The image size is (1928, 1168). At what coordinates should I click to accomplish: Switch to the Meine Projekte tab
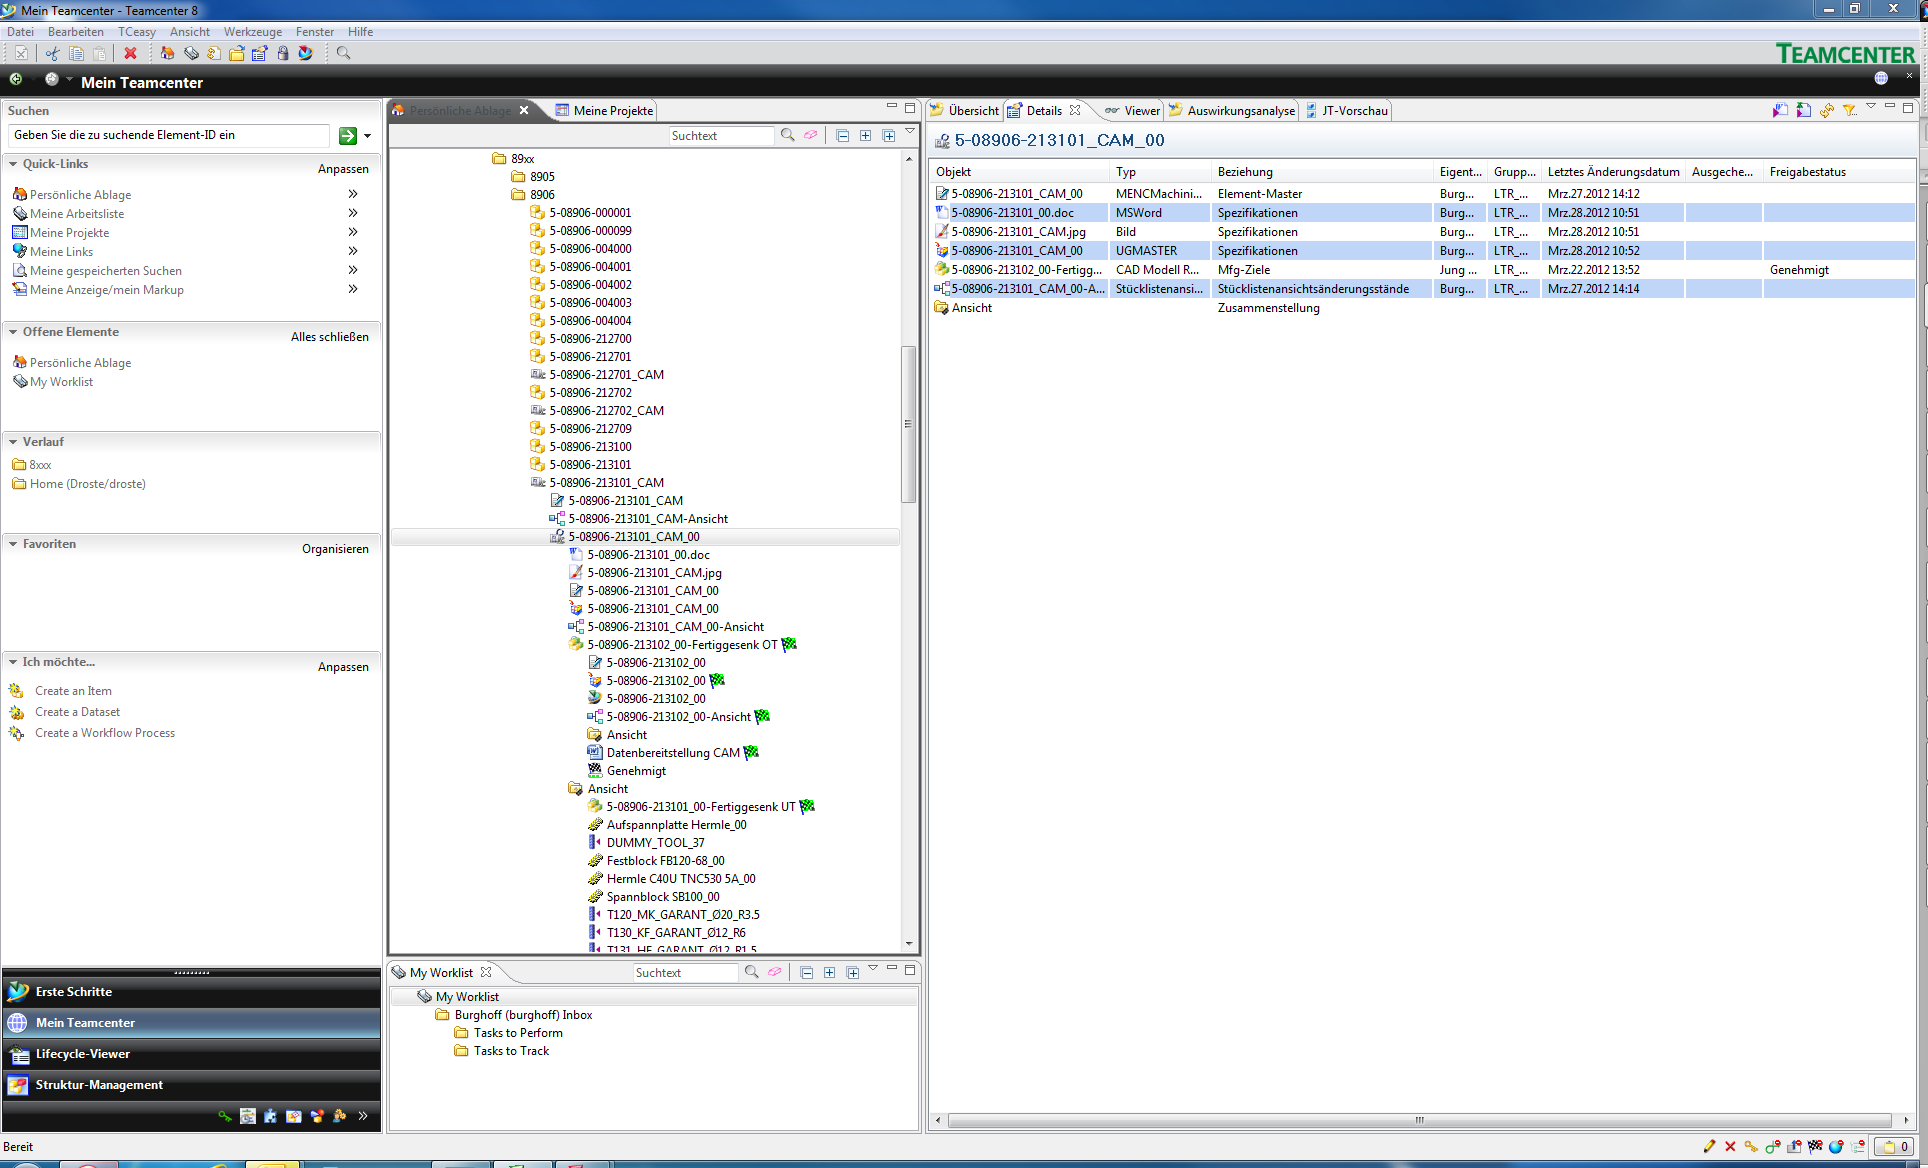(x=605, y=111)
